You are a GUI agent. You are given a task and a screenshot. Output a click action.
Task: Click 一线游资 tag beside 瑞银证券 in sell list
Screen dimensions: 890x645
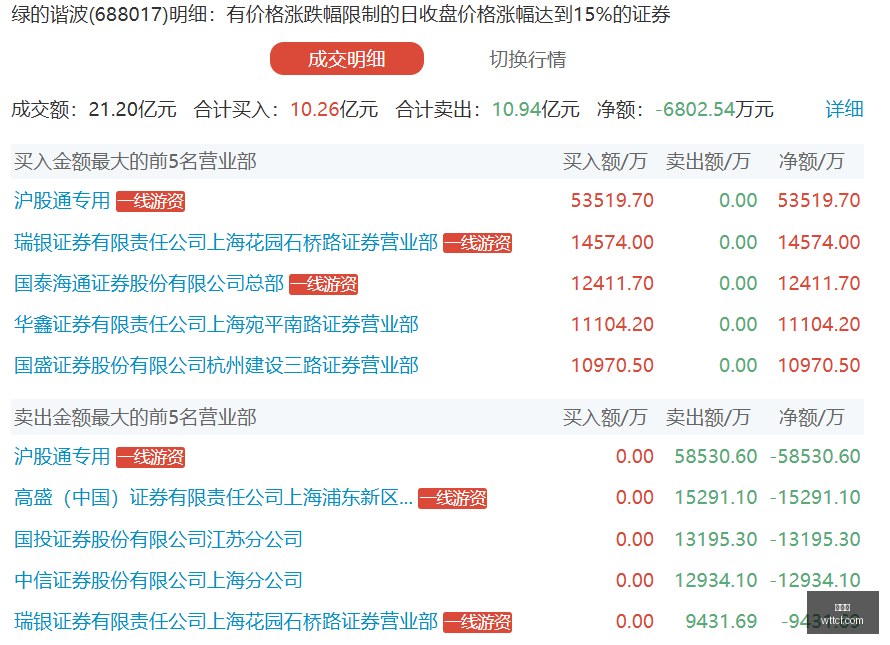[x=477, y=622]
